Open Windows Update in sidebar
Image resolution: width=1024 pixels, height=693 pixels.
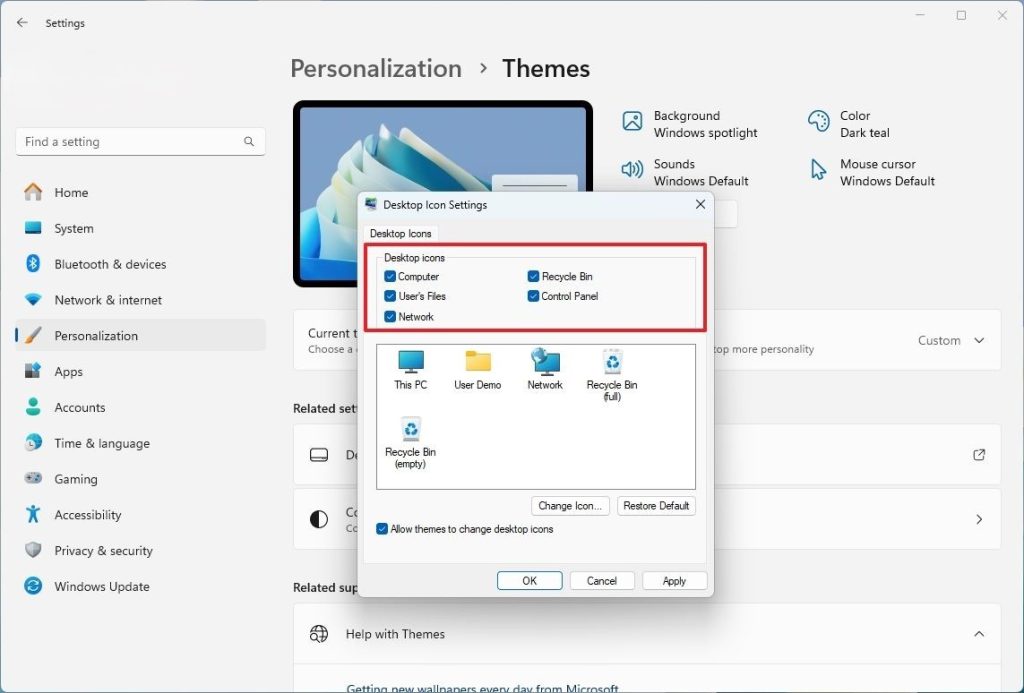(101, 587)
